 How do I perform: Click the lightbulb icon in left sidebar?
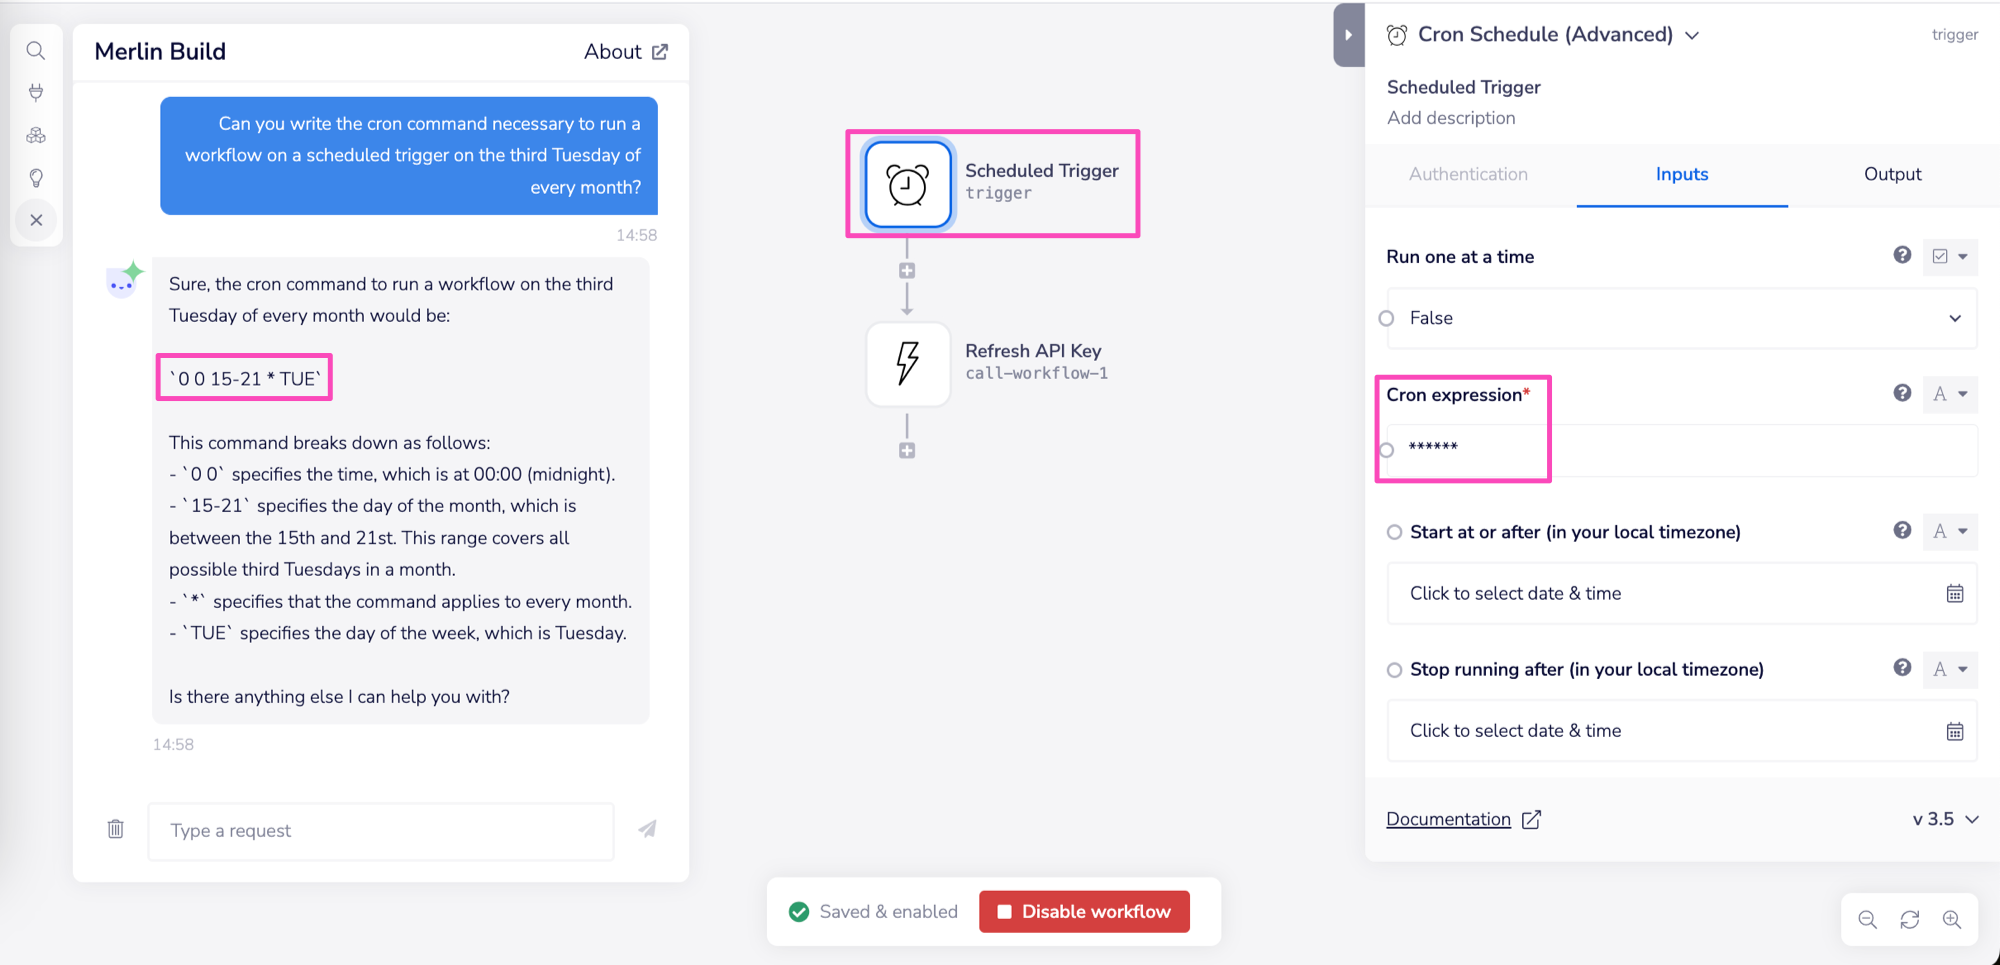(36, 178)
